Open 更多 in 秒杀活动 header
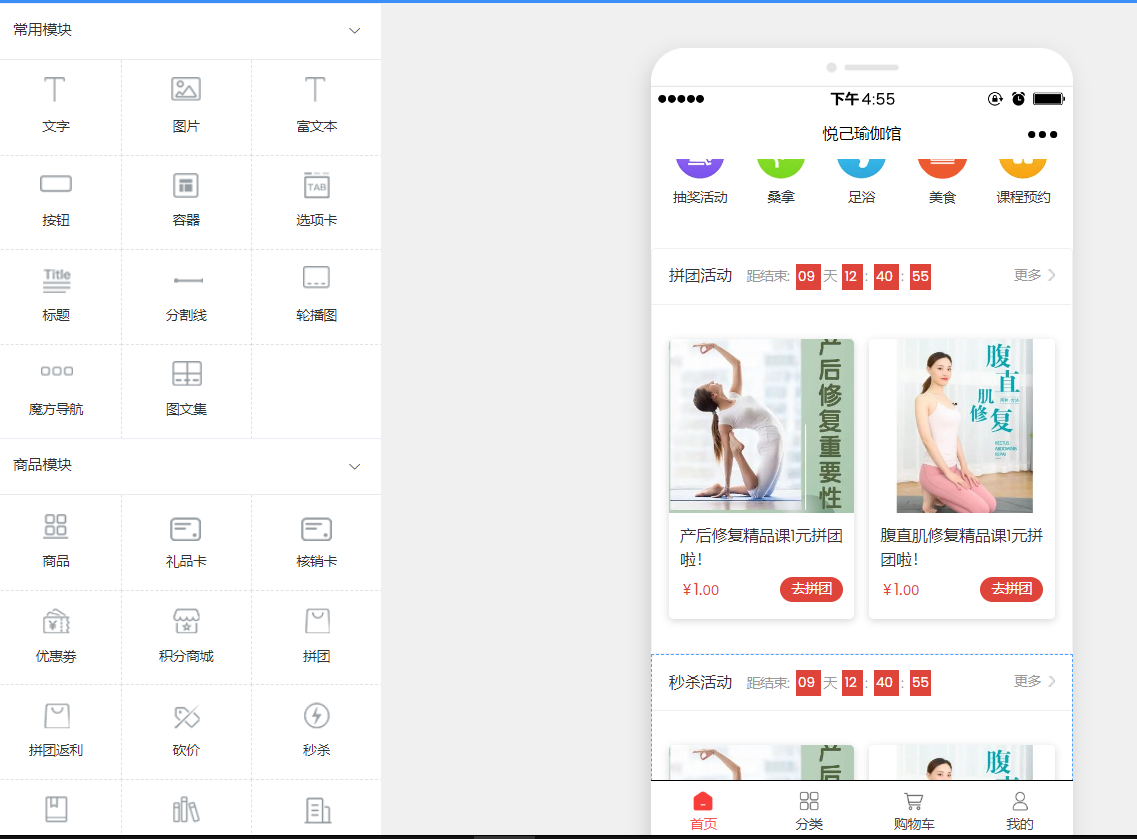This screenshot has width=1137, height=839. [x=1034, y=682]
